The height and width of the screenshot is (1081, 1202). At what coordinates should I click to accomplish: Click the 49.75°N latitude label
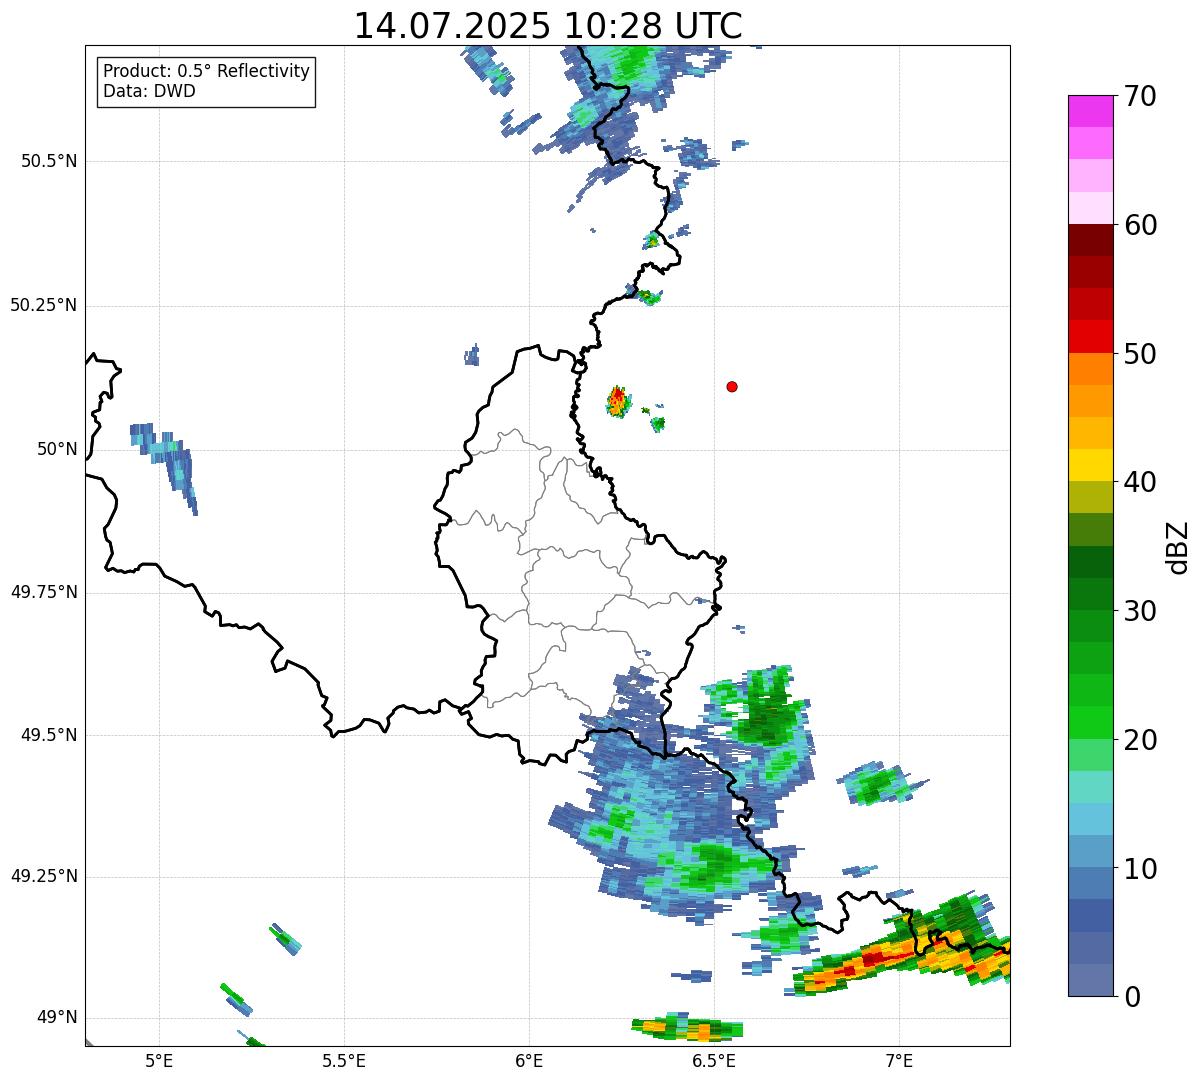coord(44,592)
